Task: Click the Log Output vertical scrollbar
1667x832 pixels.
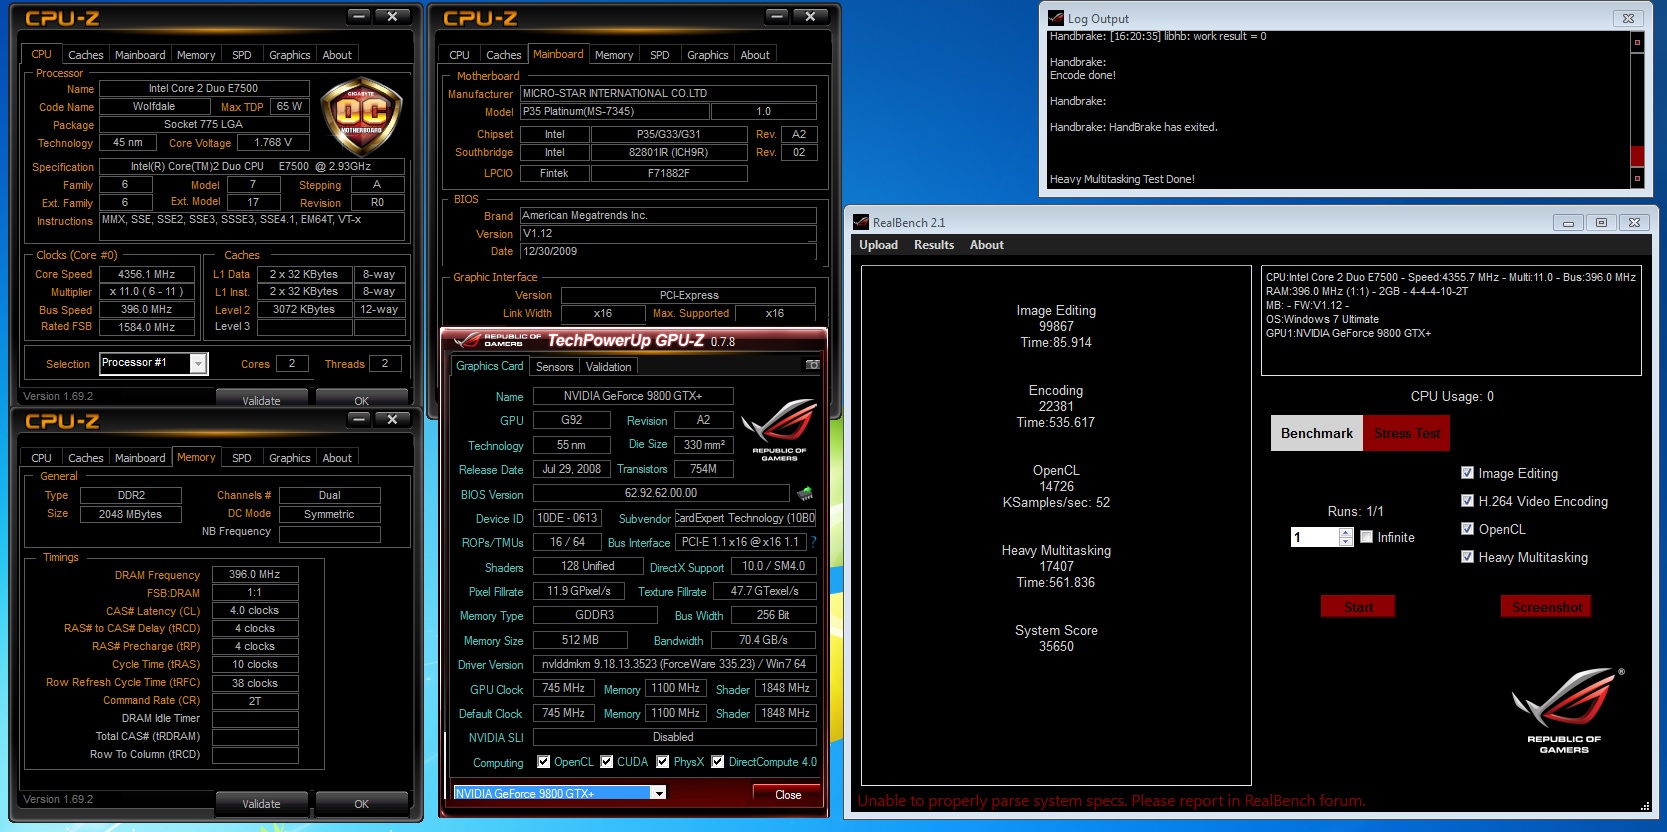Action: pos(1637,110)
